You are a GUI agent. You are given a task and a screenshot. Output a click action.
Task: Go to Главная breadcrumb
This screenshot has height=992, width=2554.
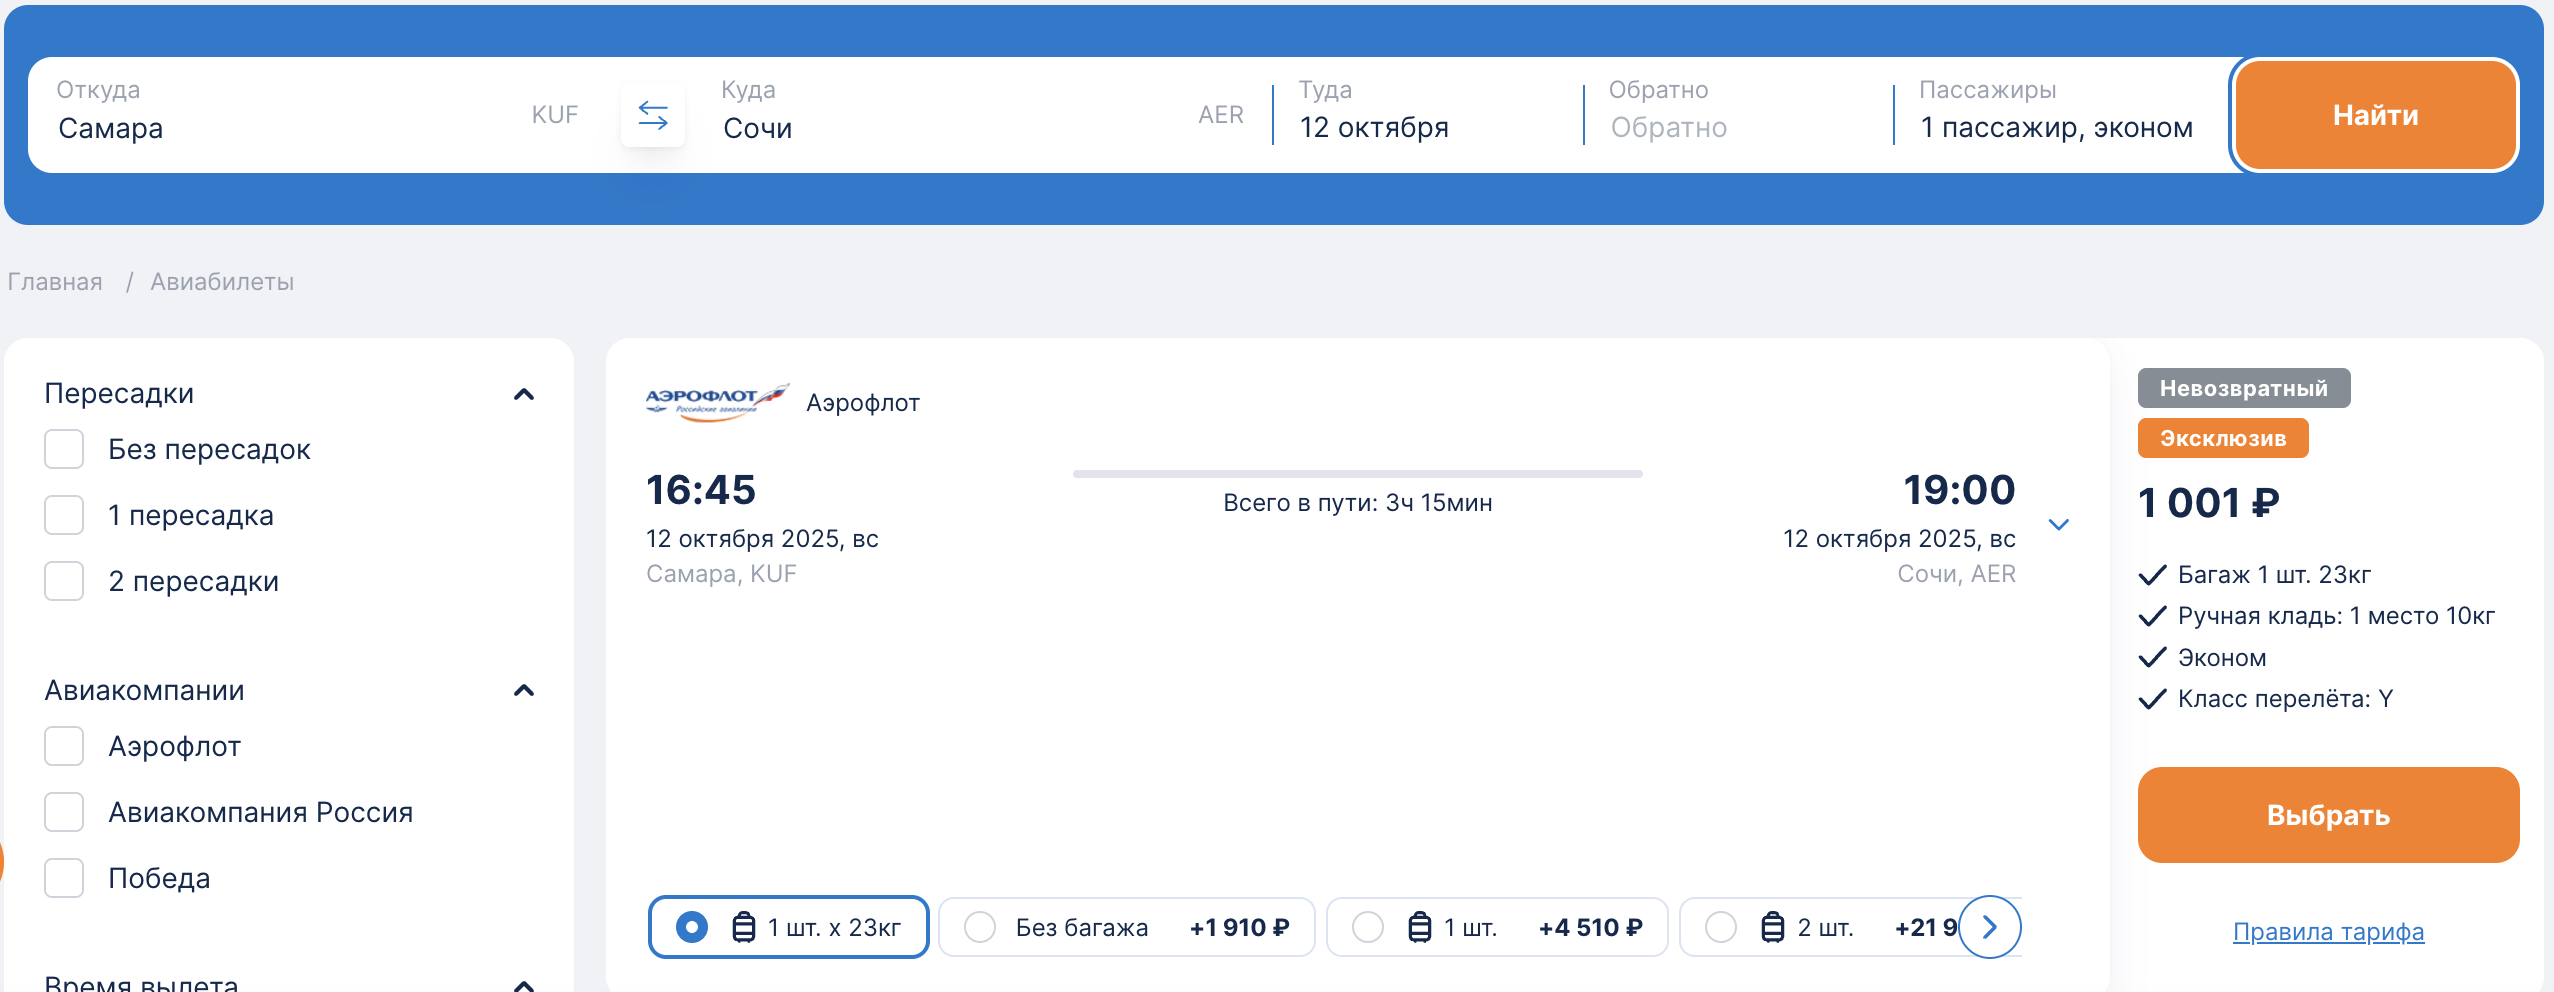(x=55, y=282)
